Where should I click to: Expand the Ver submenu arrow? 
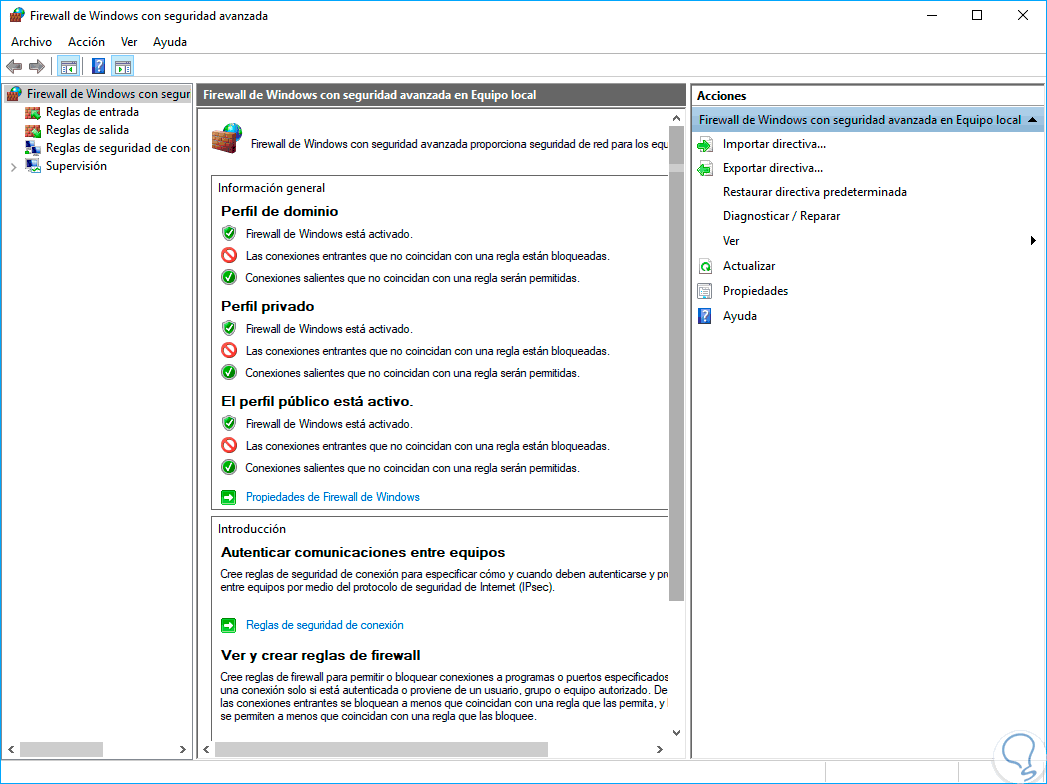point(1033,240)
